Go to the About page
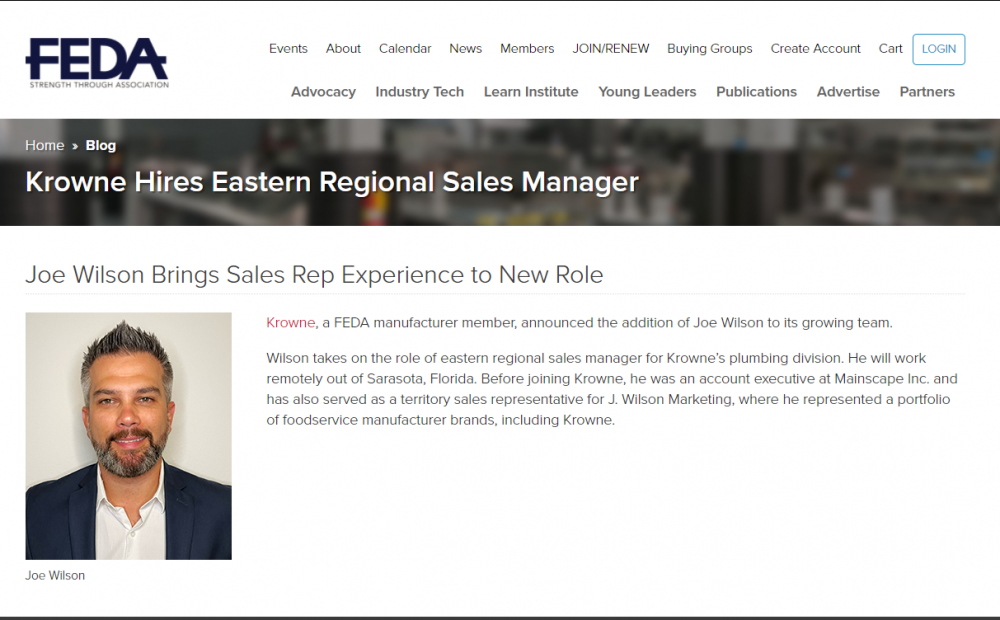The image size is (1000, 620). [343, 49]
